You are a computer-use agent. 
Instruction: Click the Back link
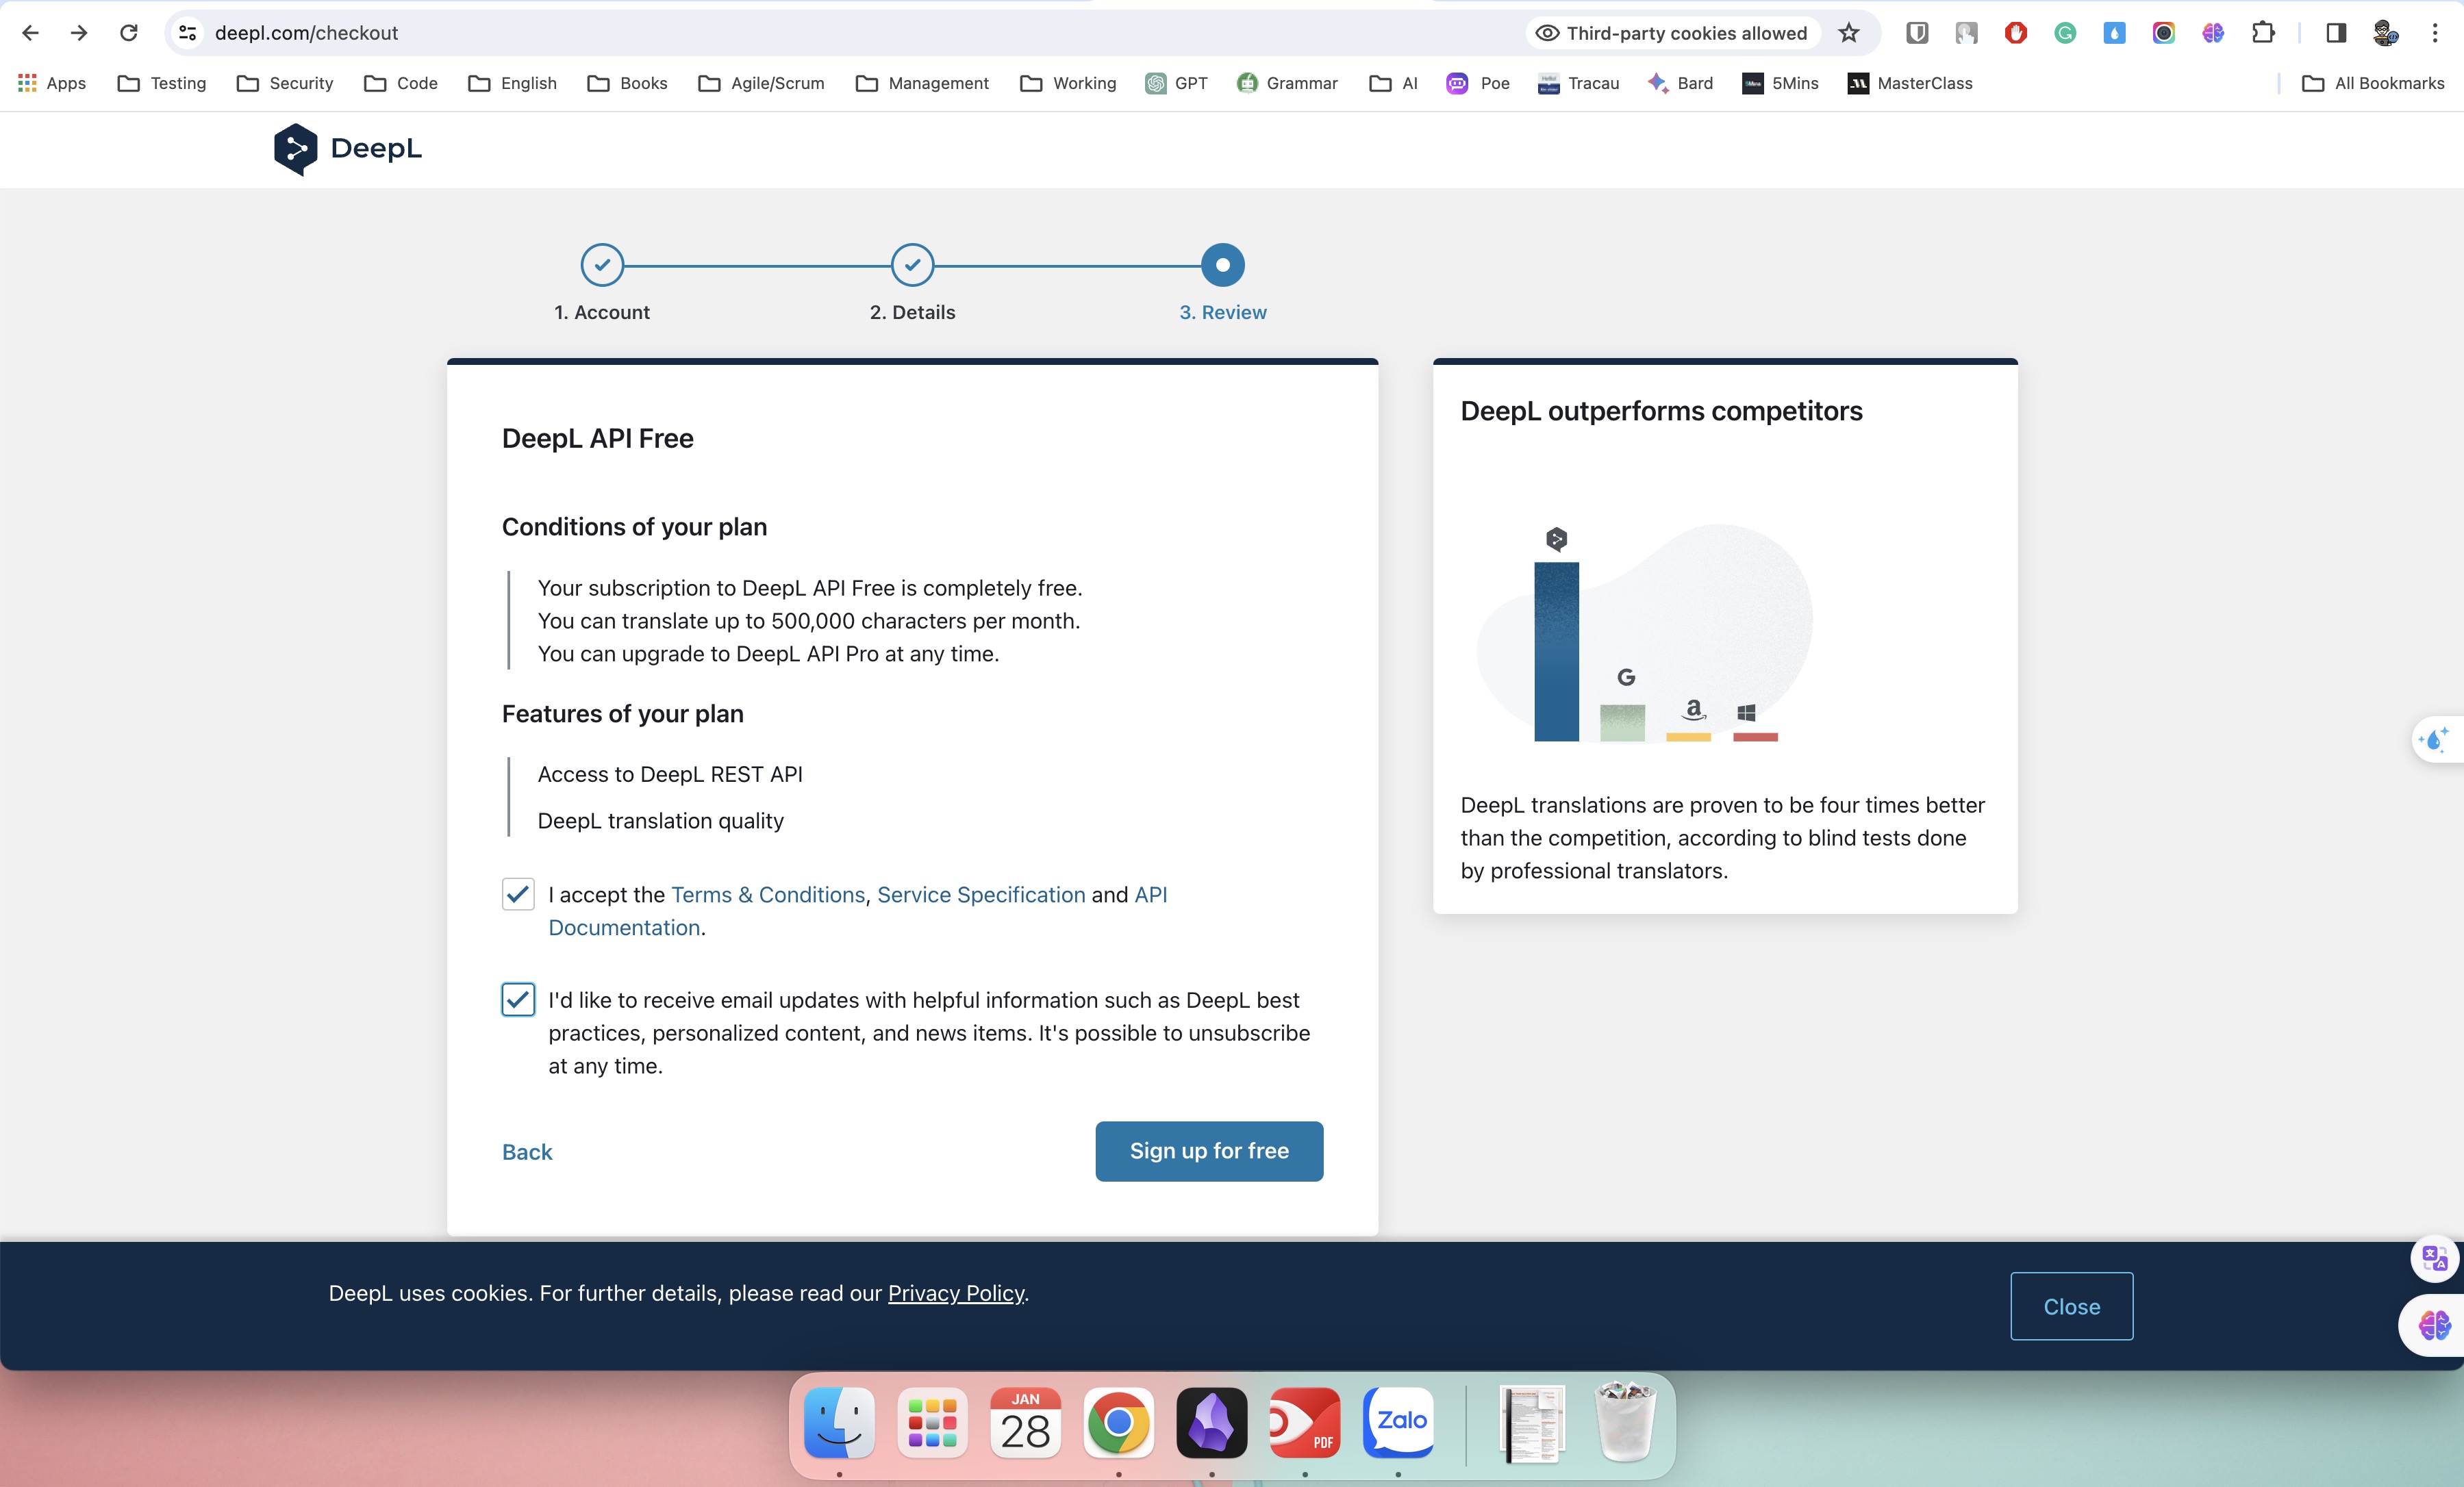(x=527, y=1152)
